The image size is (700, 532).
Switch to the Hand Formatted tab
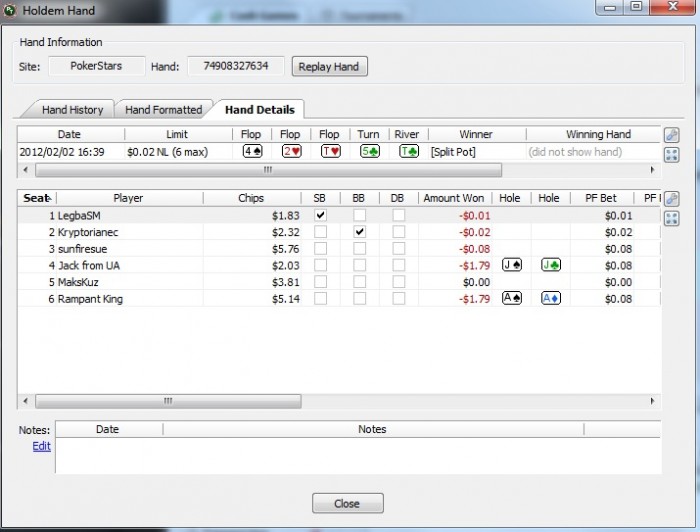[x=163, y=110]
